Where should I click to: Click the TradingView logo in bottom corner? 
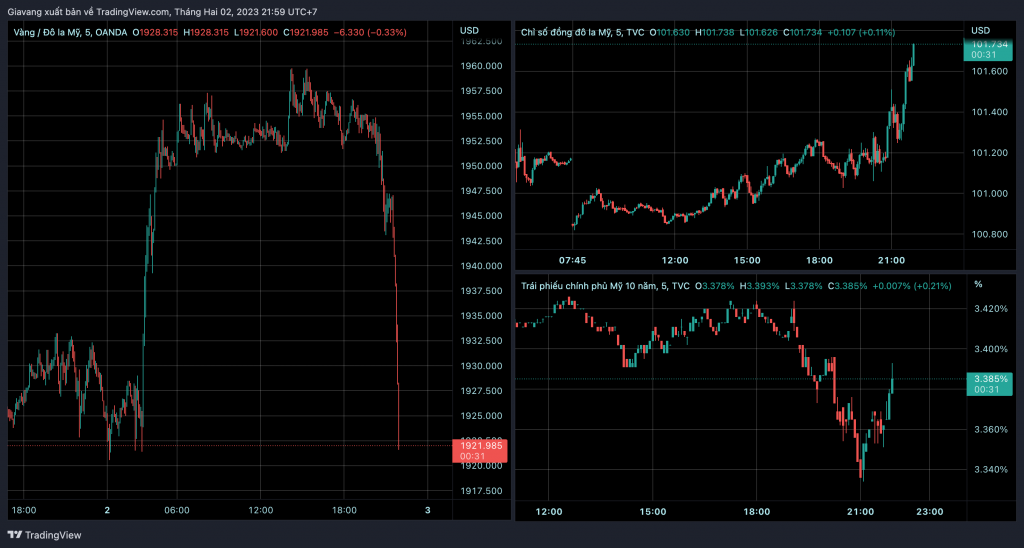point(48,535)
